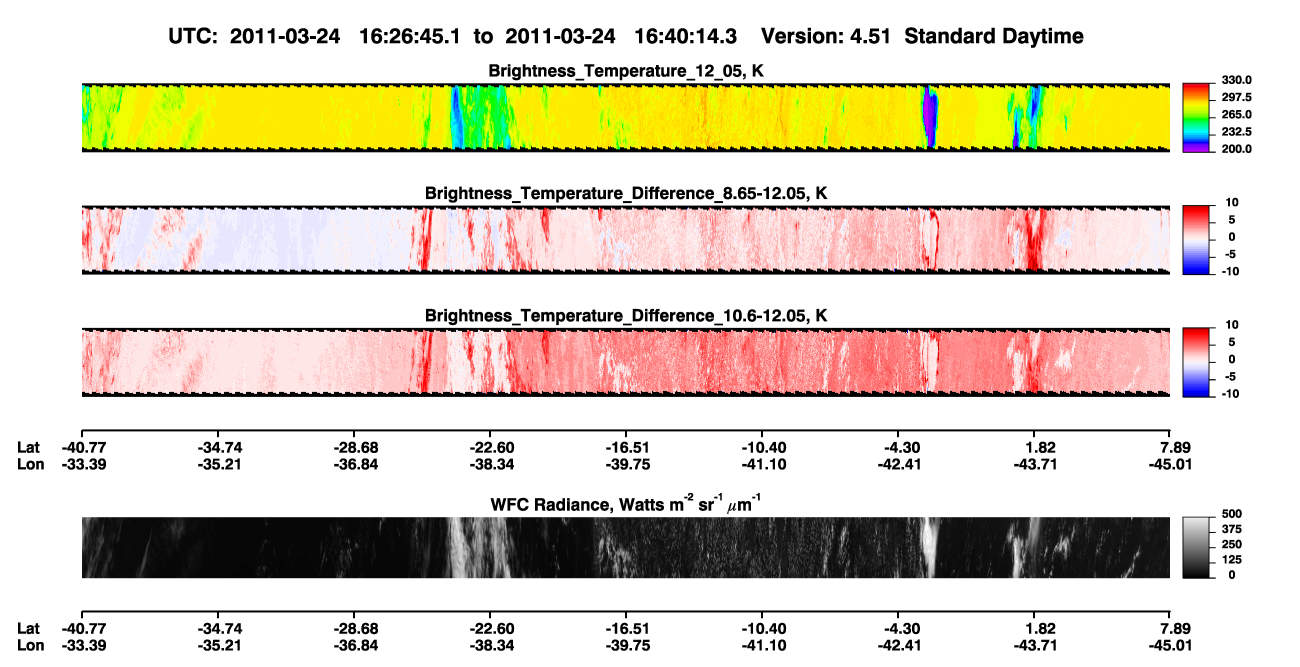Select the 8.65-12.05 temperature difference image strip
The width and height of the screenshot is (1300, 667).
625,239
